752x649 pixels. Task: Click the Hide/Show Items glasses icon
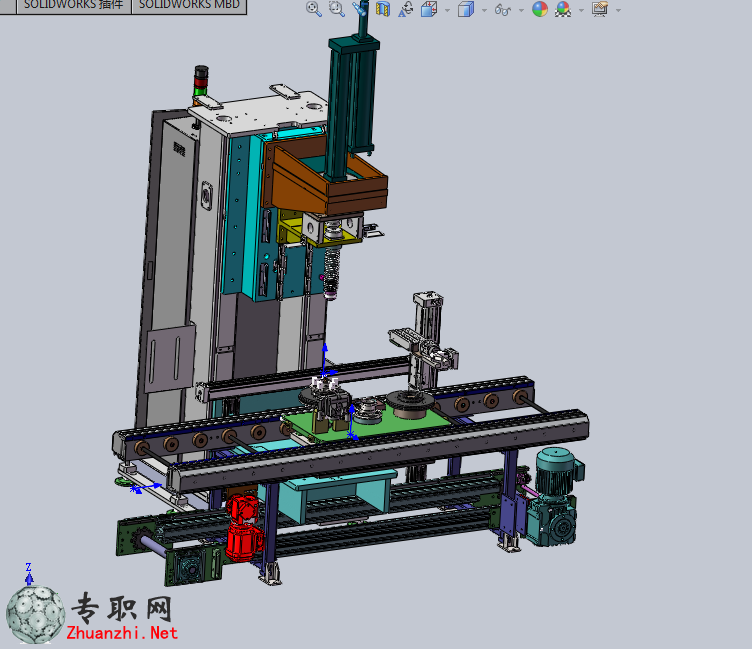pyautogui.click(x=503, y=10)
